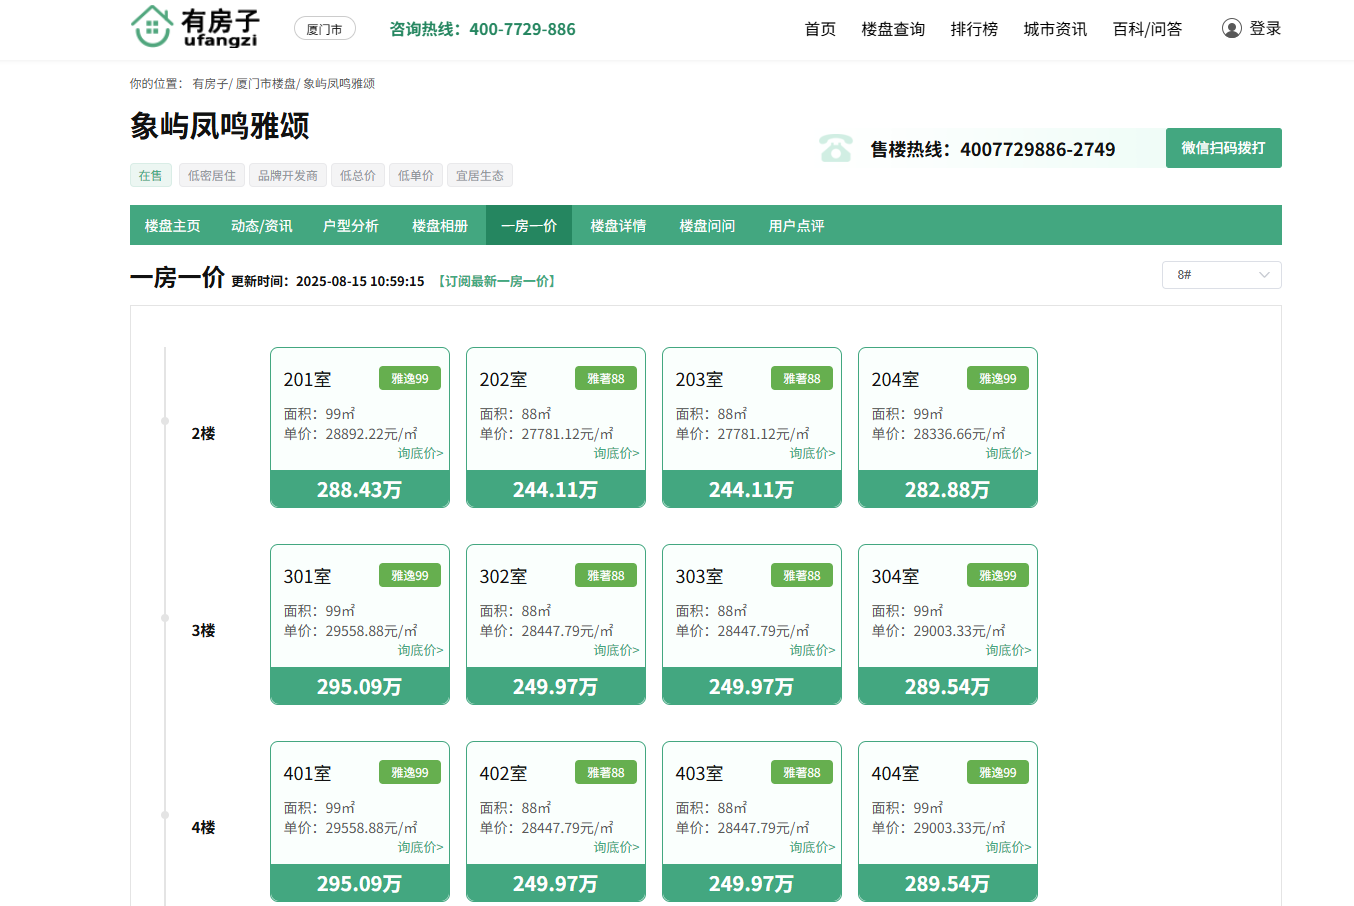Click the 低总价 tag
Viewport: 1354px width, 906px height.
point(357,175)
